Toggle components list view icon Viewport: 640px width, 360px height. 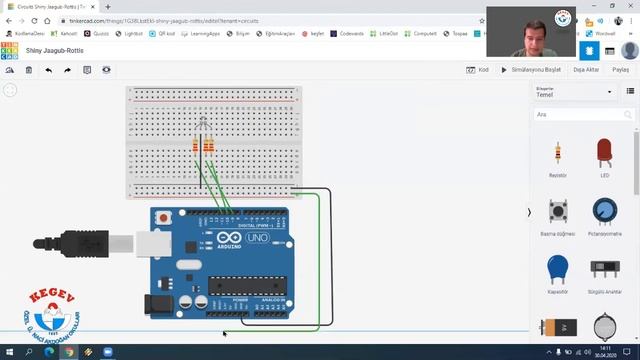[630, 91]
